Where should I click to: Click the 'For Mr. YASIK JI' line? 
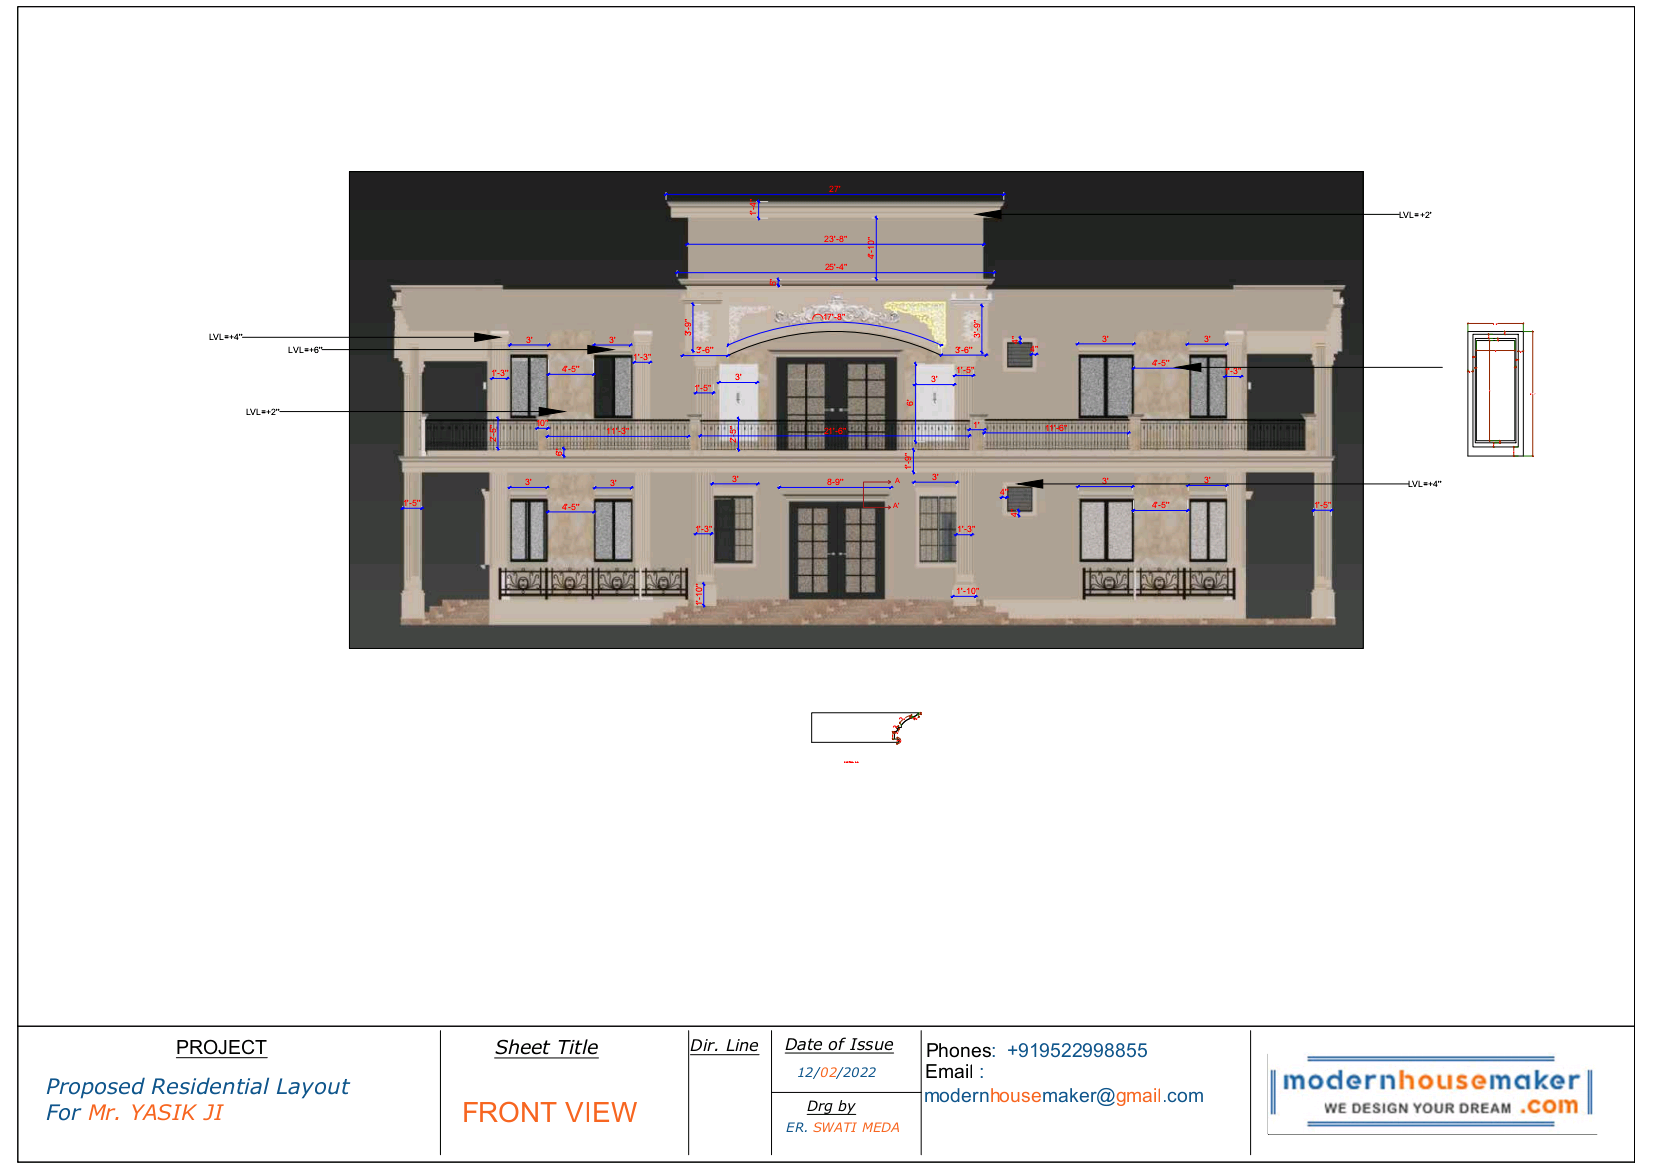coord(134,1112)
